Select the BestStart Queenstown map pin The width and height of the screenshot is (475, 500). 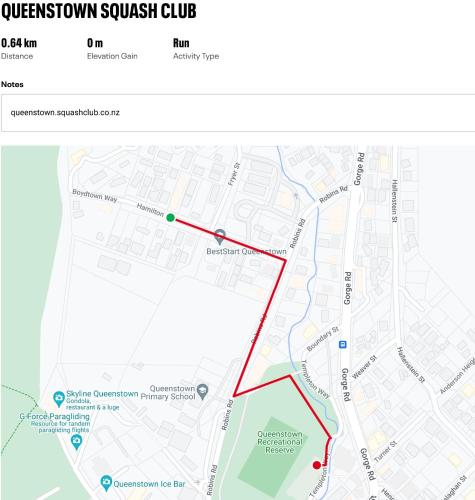(x=219, y=236)
